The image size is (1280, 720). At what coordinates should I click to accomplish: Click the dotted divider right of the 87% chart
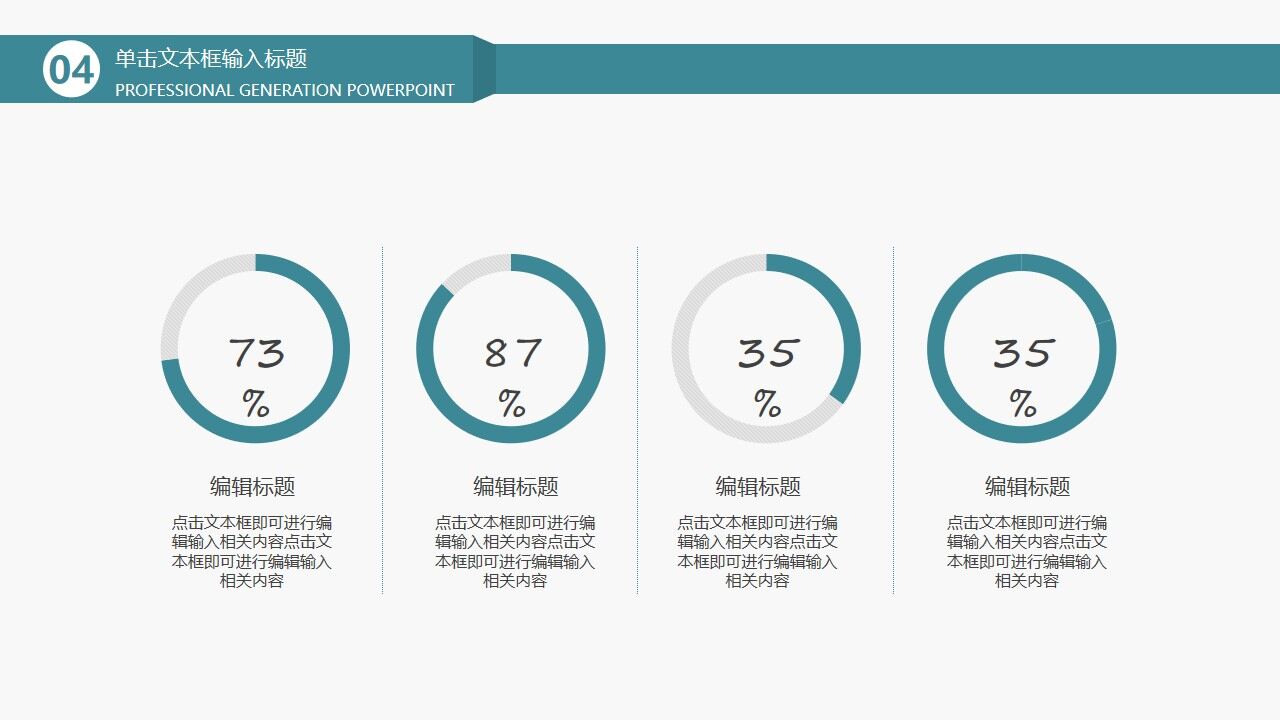[638, 420]
